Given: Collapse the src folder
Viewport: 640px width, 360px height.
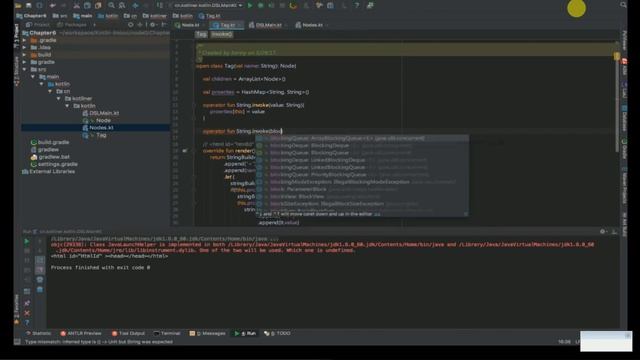Looking at the screenshot, I should point(25,70).
